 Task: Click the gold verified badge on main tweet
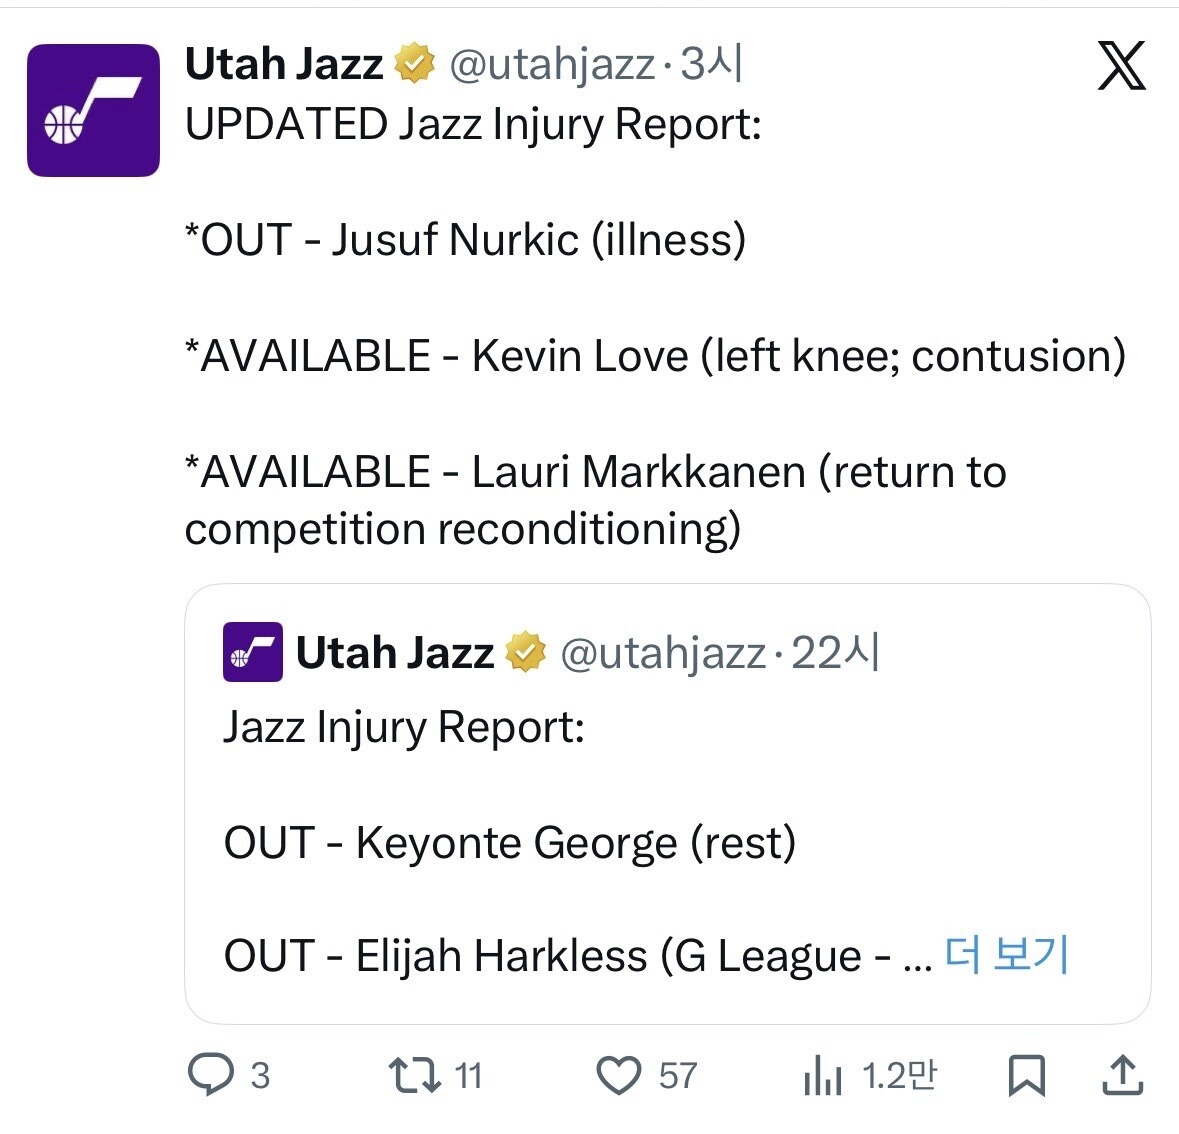click(x=414, y=65)
